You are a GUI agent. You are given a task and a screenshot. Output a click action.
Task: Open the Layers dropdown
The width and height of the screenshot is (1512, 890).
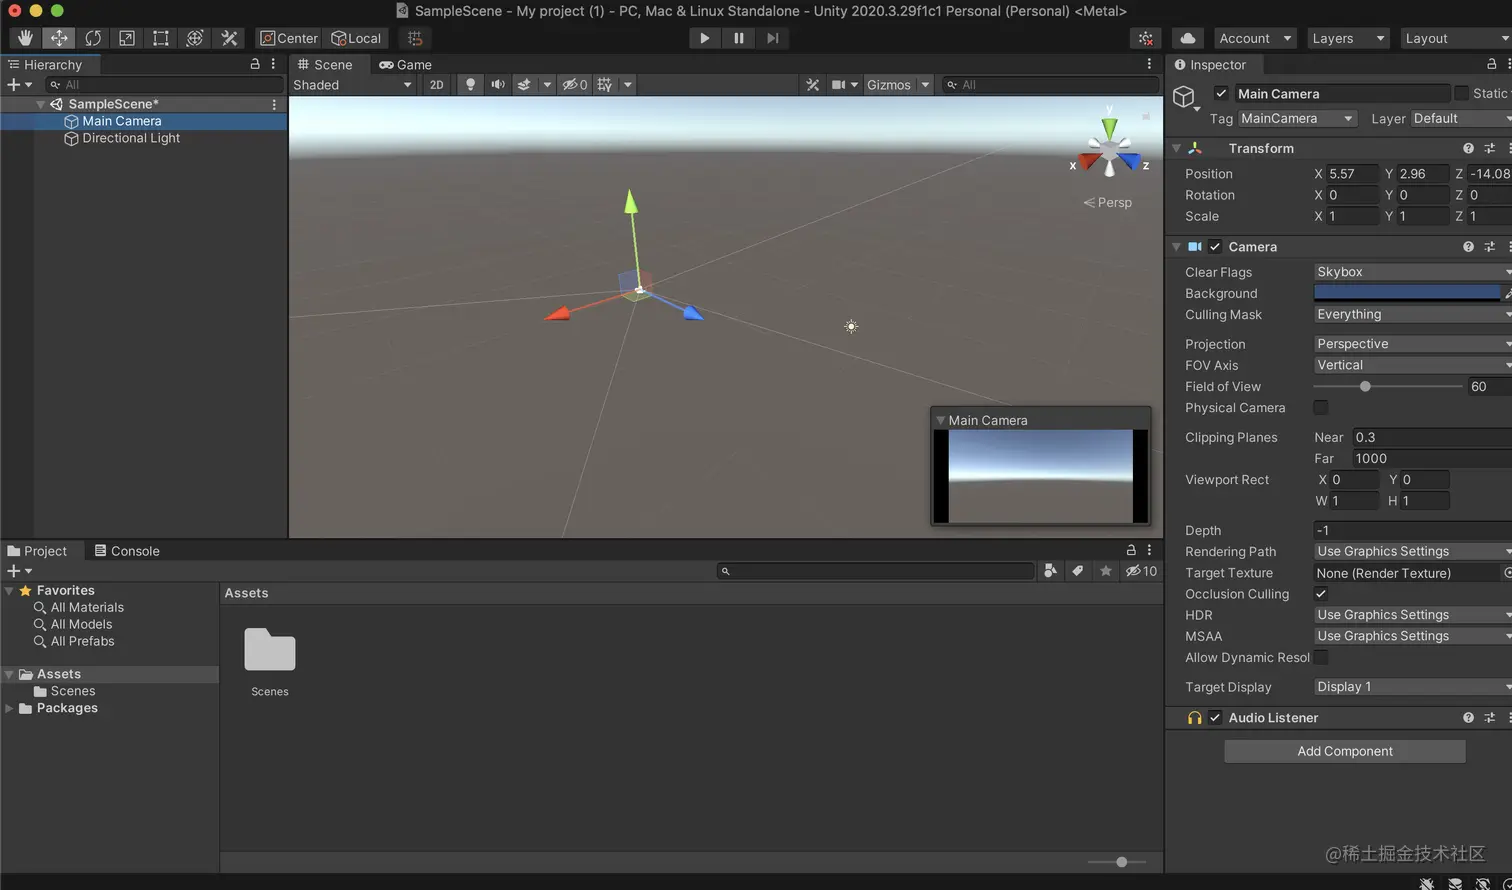click(1348, 38)
